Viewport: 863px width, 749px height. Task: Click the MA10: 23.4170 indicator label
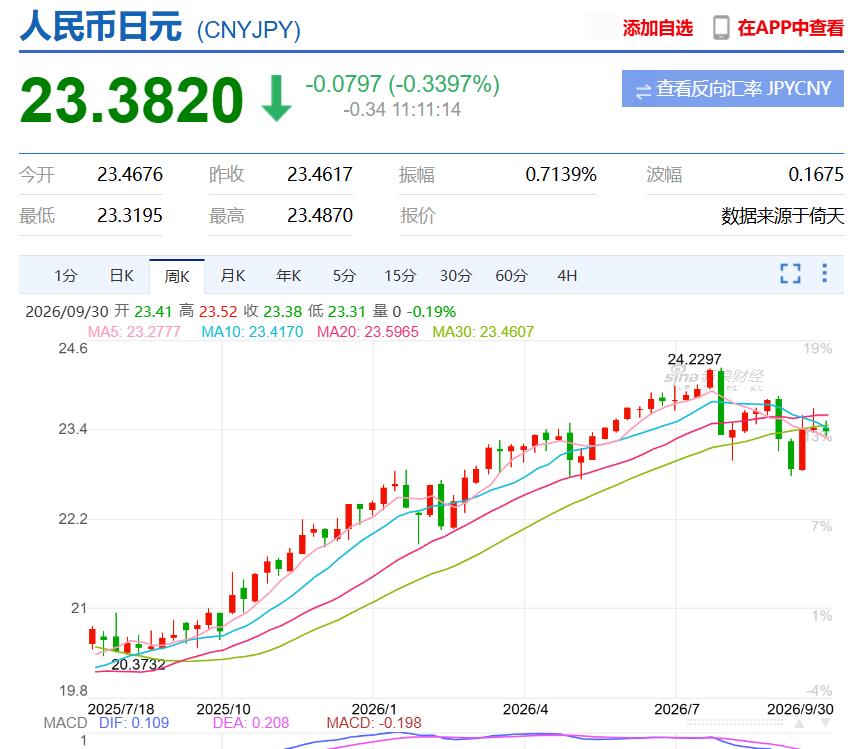click(x=252, y=332)
